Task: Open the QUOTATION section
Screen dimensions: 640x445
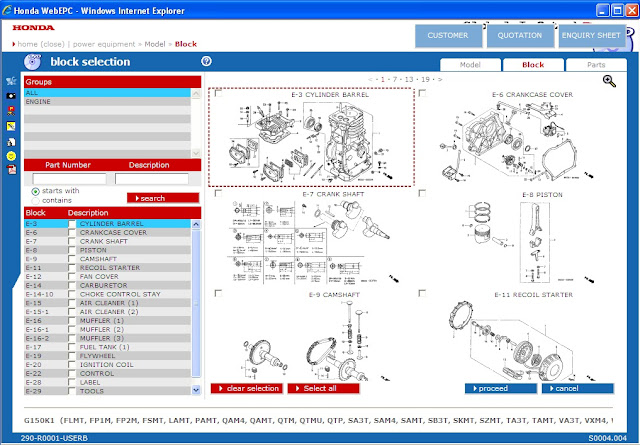Action: point(520,36)
